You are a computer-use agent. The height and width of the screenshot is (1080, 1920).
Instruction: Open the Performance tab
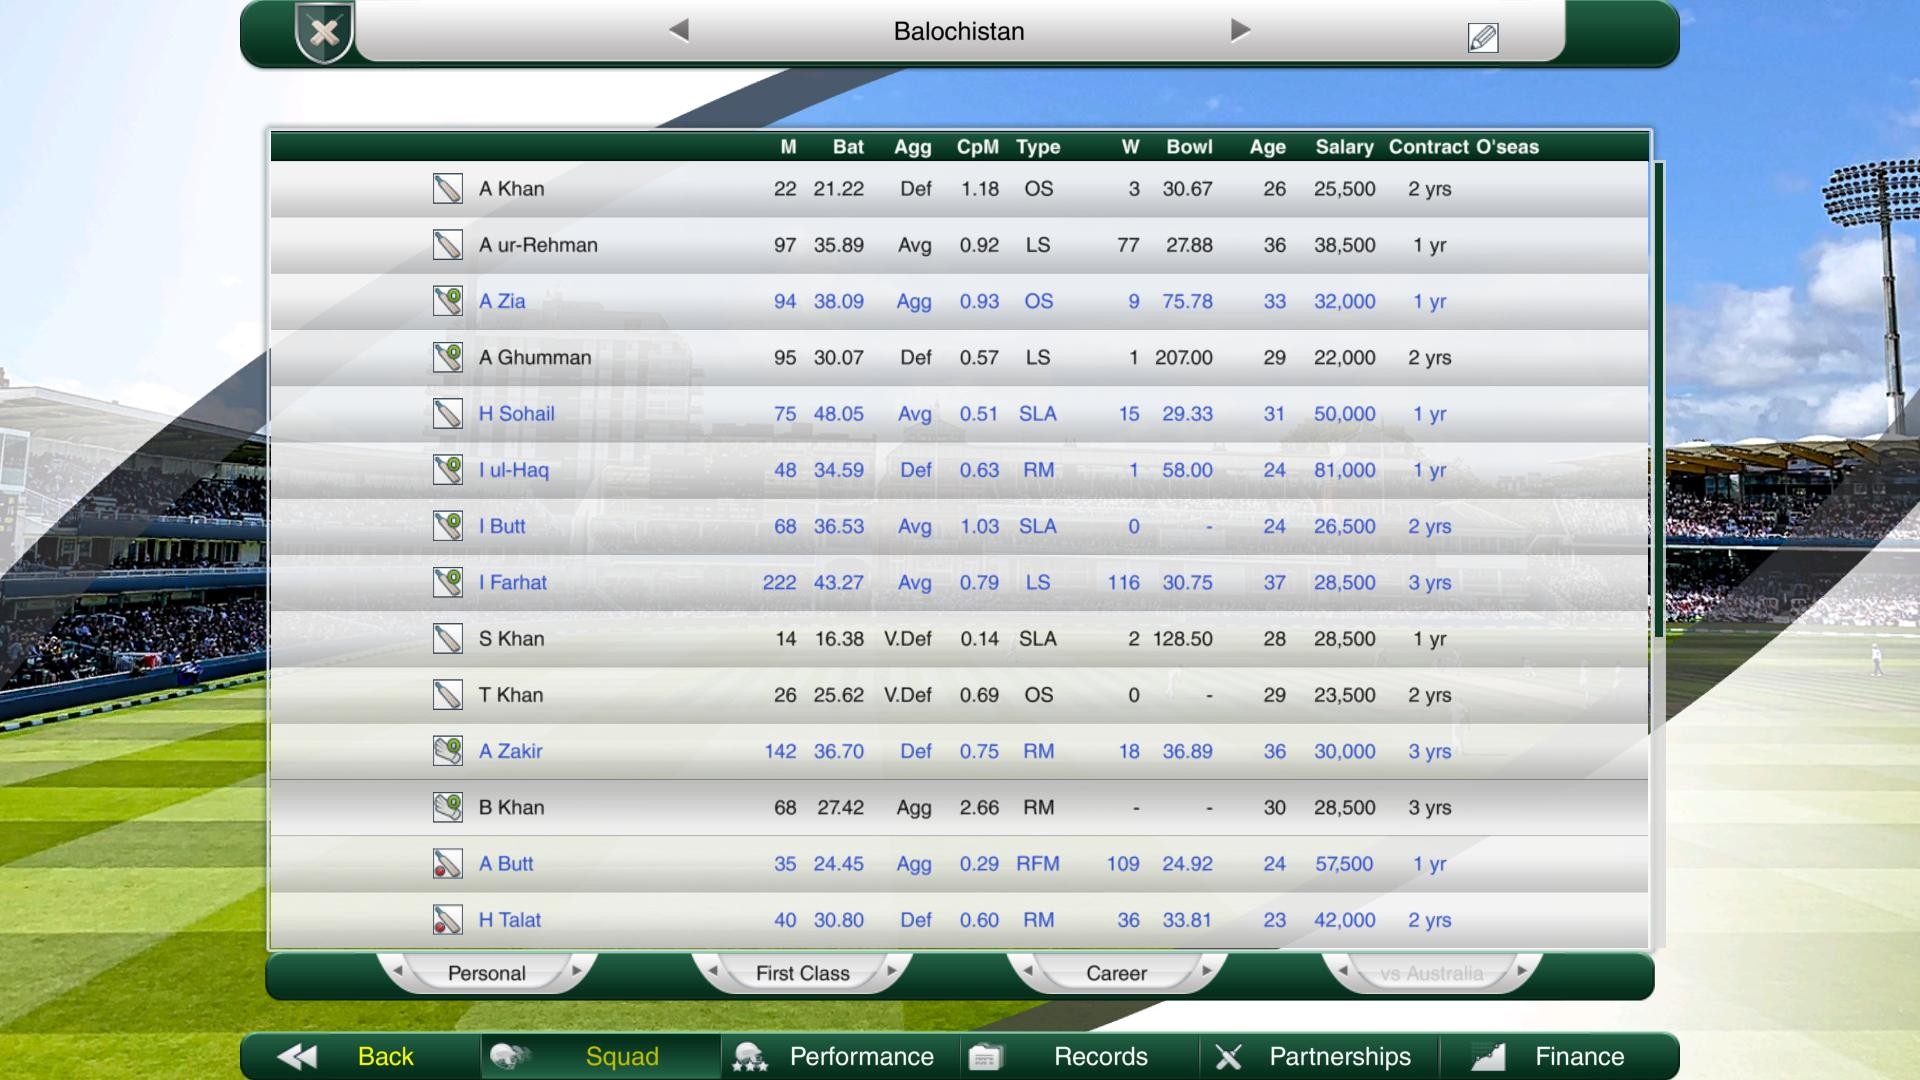click(x=841, y=1056)
